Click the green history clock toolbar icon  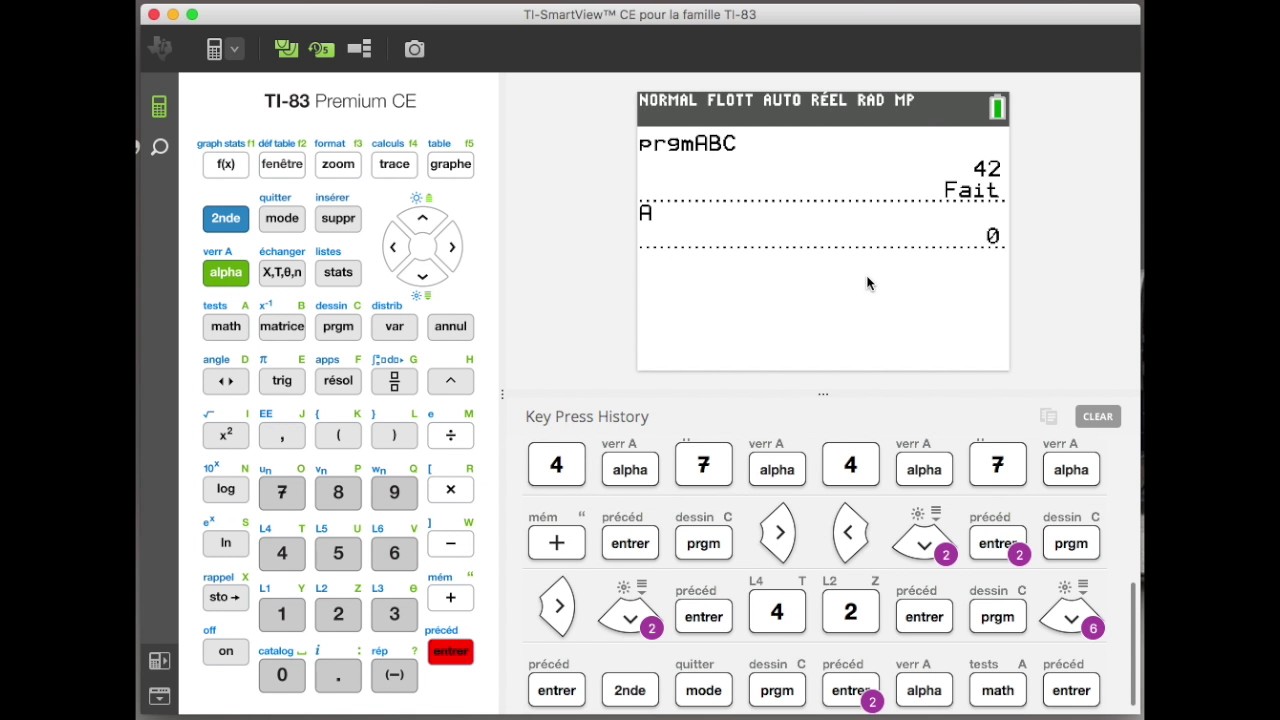[321, 48]
